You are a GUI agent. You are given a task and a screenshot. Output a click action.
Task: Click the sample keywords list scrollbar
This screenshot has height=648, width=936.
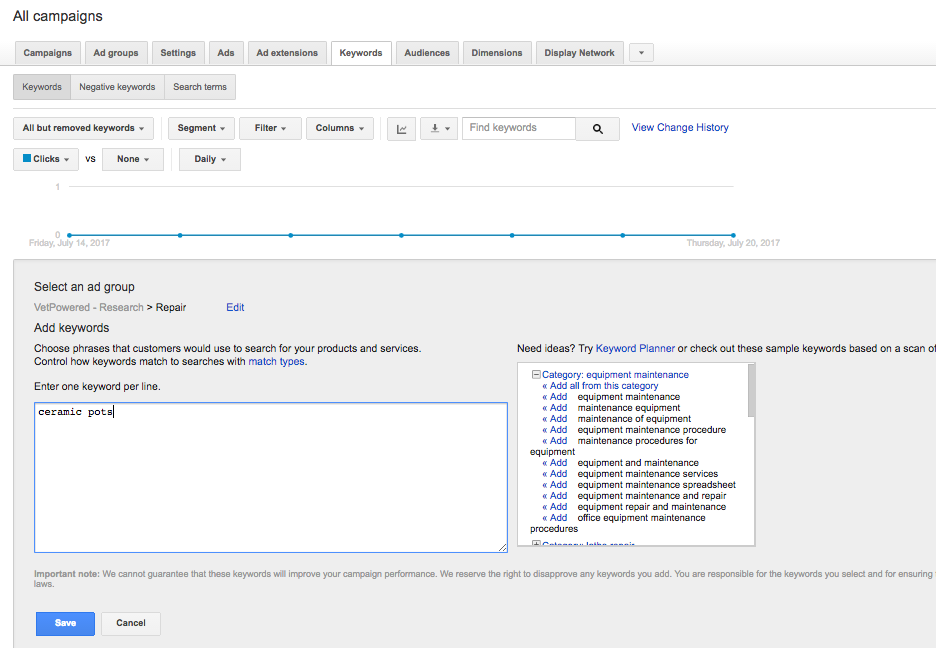(751, 391)
